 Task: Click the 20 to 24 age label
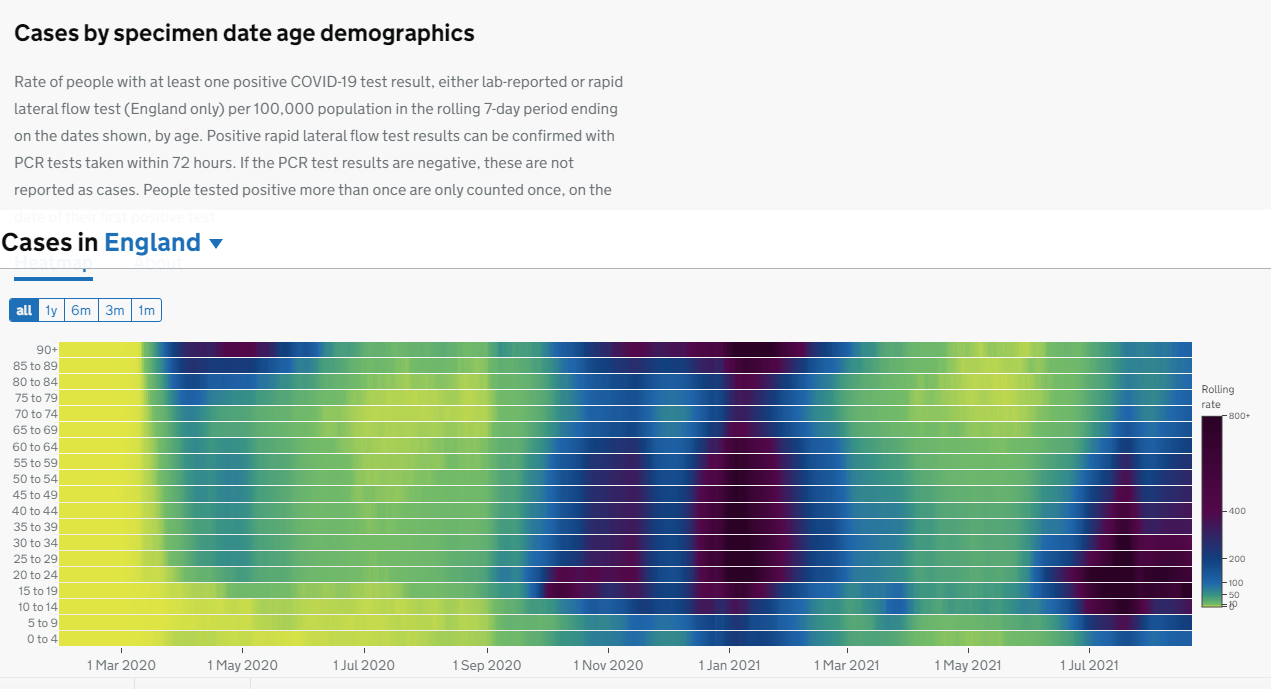click(x=35, y=575)
